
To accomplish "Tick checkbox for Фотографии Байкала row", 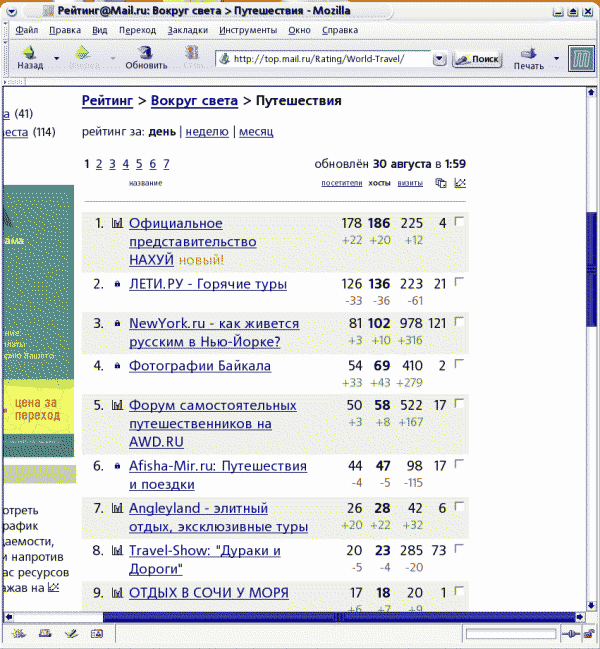I will coord(459,364).
